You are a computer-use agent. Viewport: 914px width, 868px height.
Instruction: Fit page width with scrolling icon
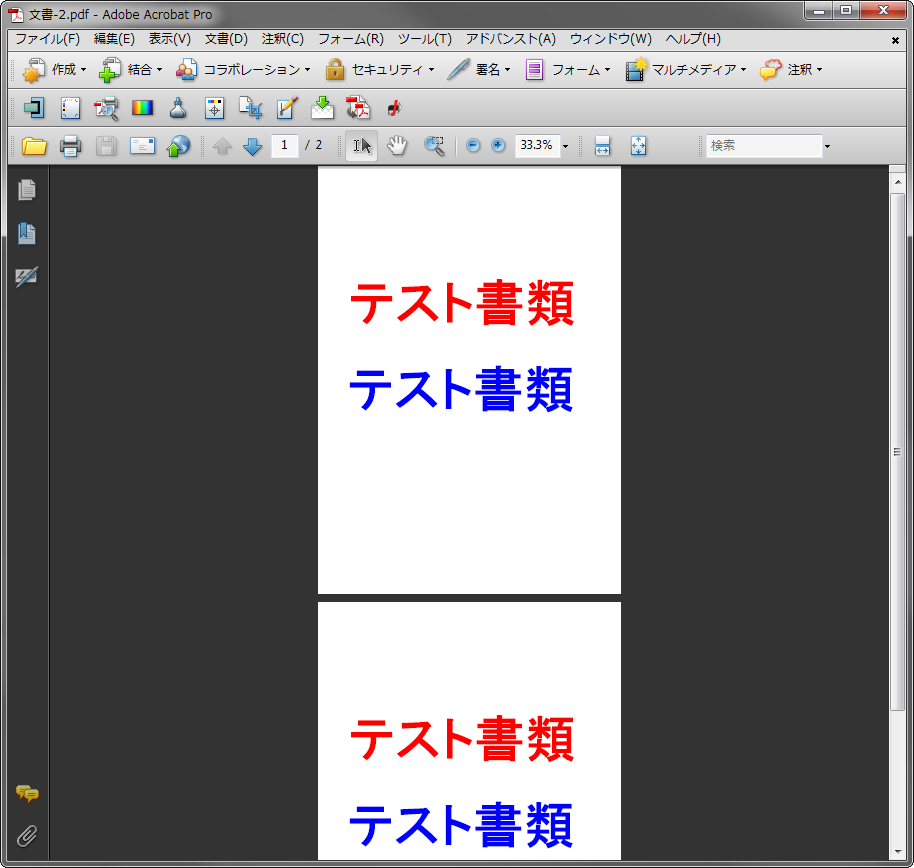tap(602, 146)
